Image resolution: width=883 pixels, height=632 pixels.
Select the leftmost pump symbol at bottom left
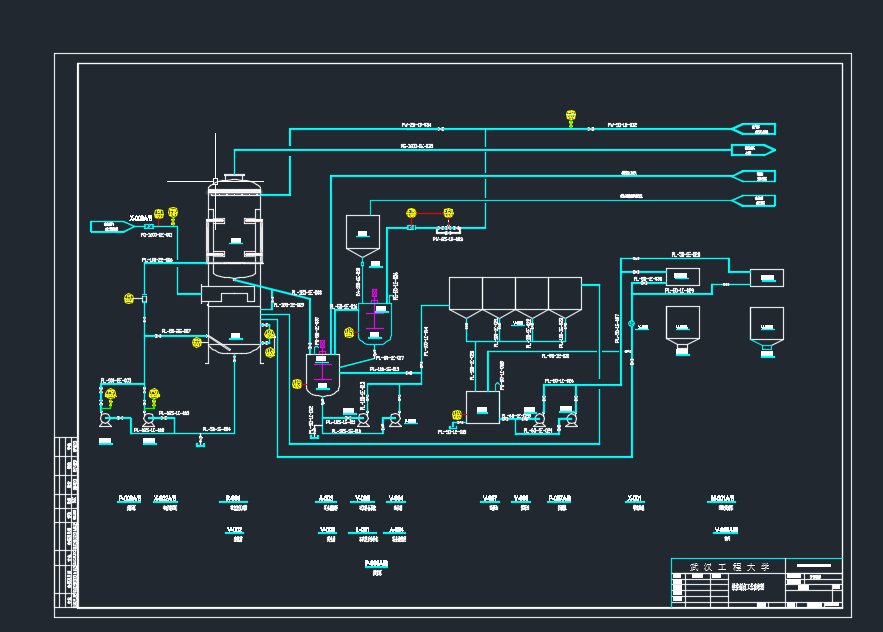click(x=105, y=419)
